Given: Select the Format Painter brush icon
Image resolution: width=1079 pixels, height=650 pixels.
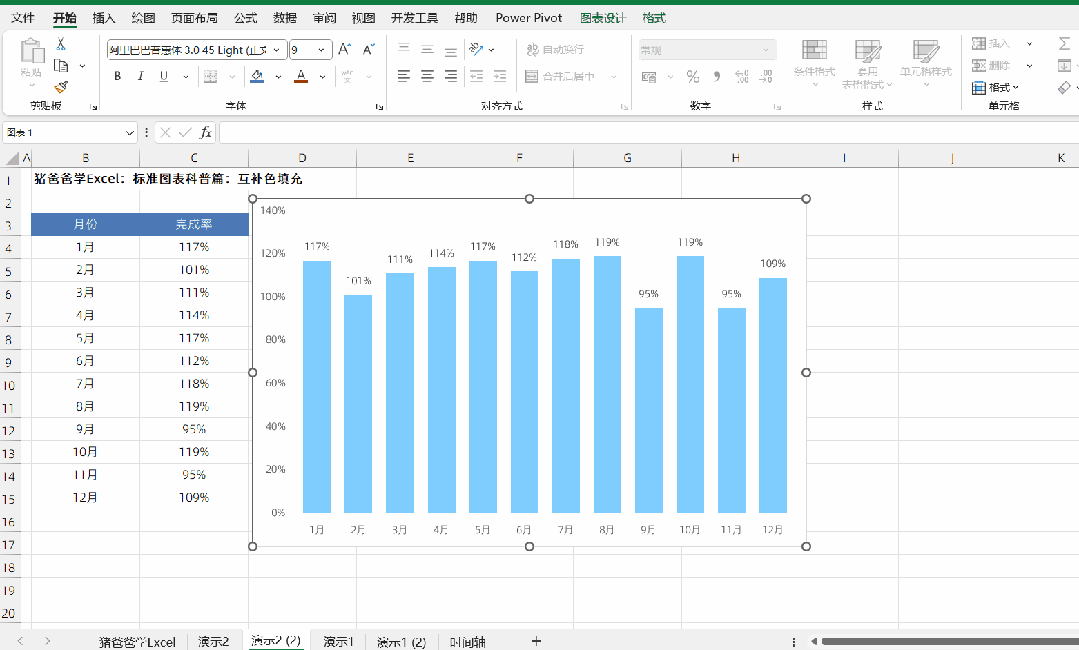Looking at the screenshot, I should 61,87.
